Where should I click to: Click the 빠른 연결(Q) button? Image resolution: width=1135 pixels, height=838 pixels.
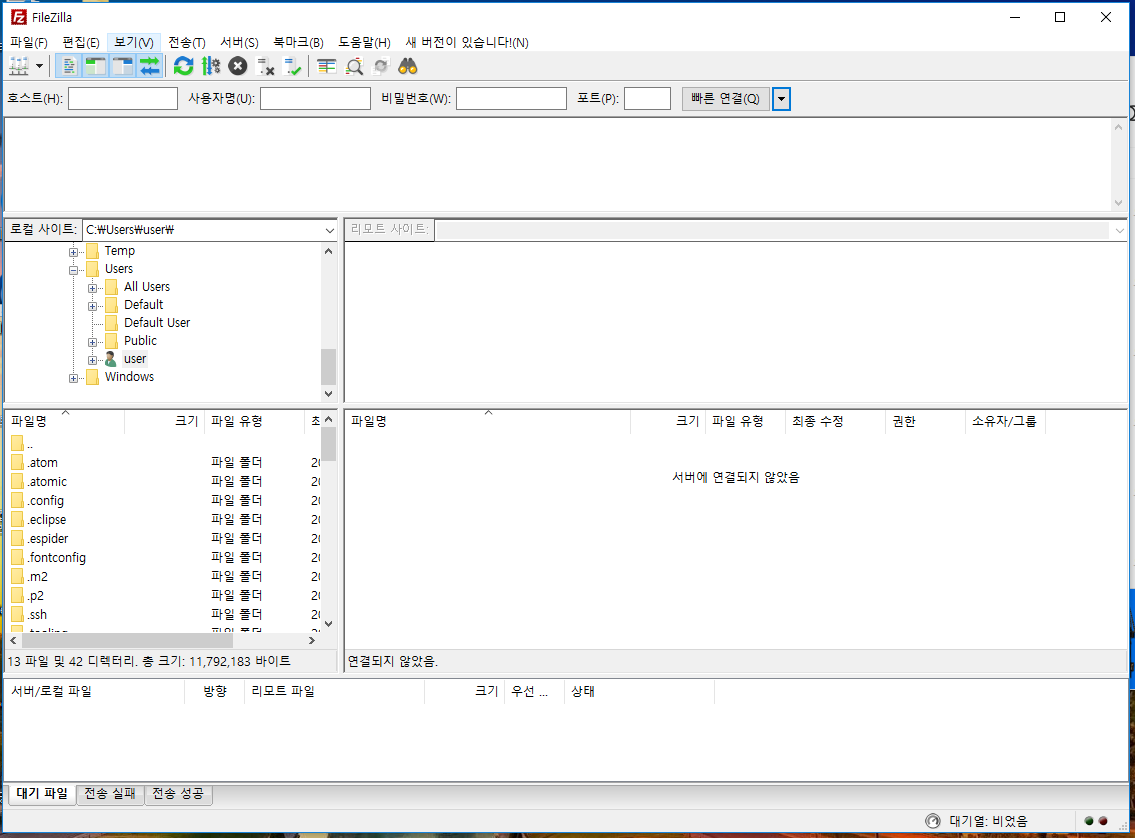point(725,98)
